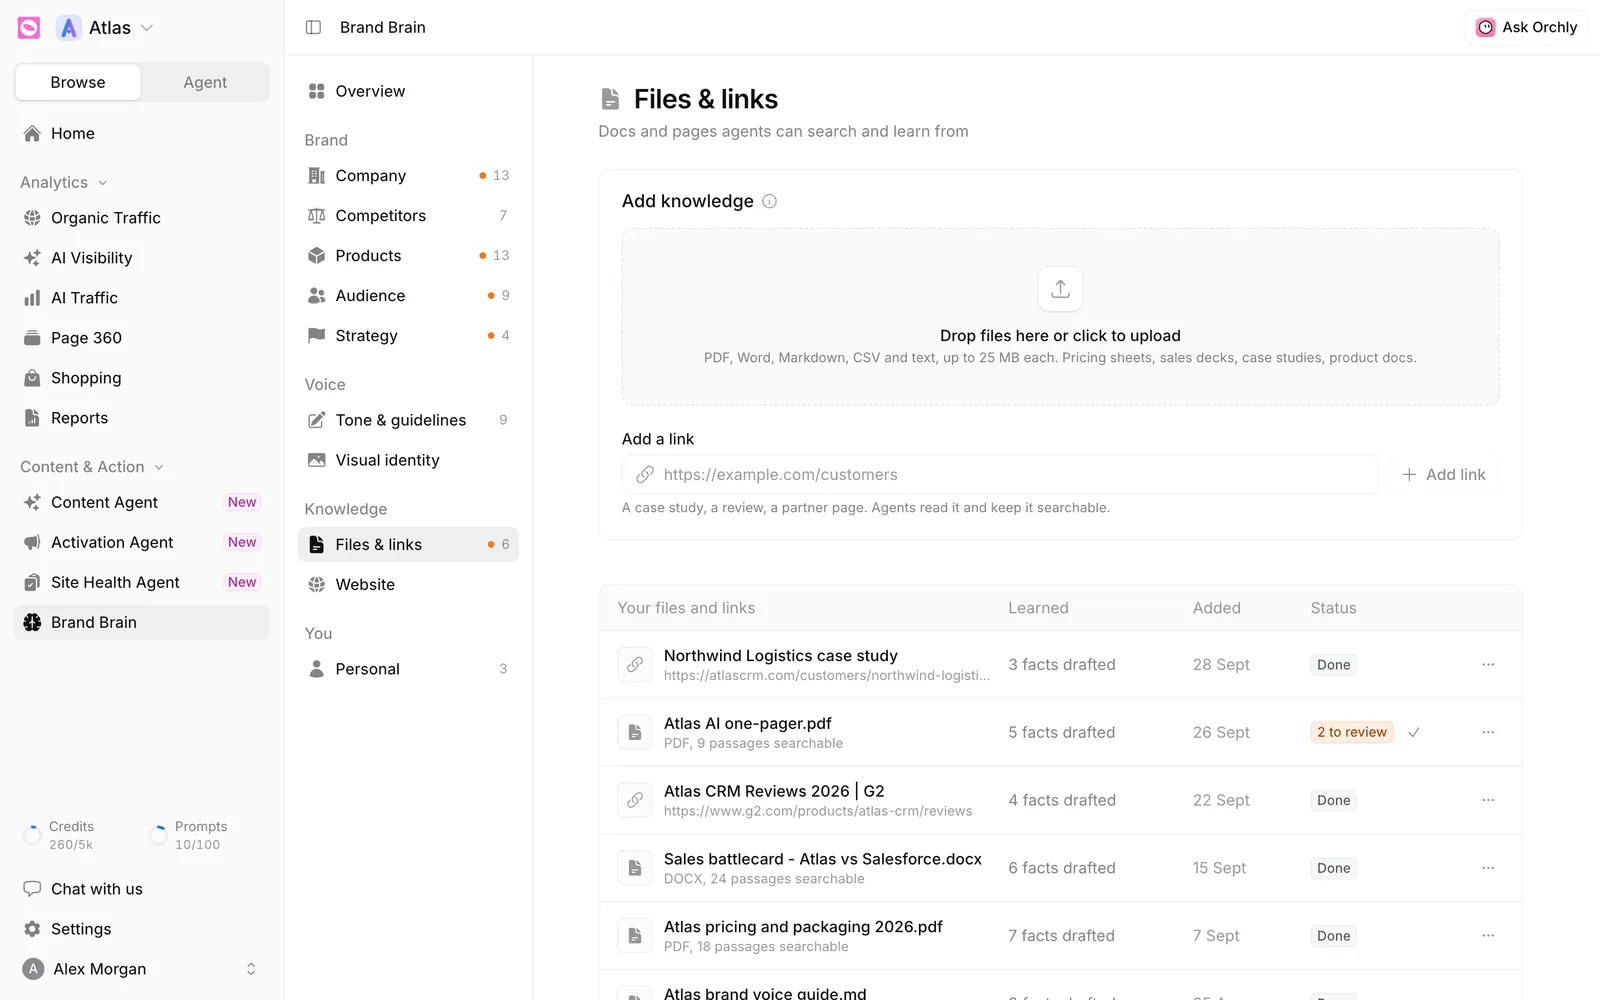Toggle the sidebar panel icon beside Brand Brain
Screen dimensions: 1600x1000
(313, 27)
